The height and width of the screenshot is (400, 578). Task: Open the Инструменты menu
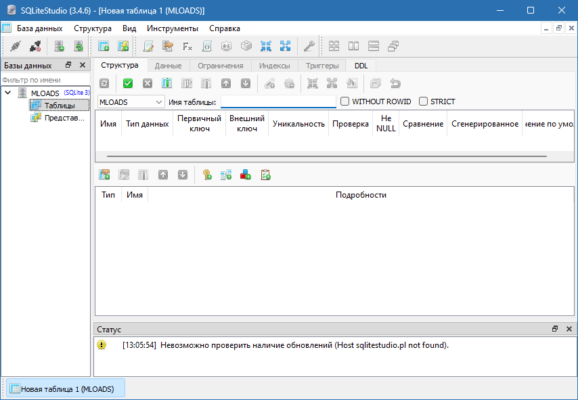[173, 28]
